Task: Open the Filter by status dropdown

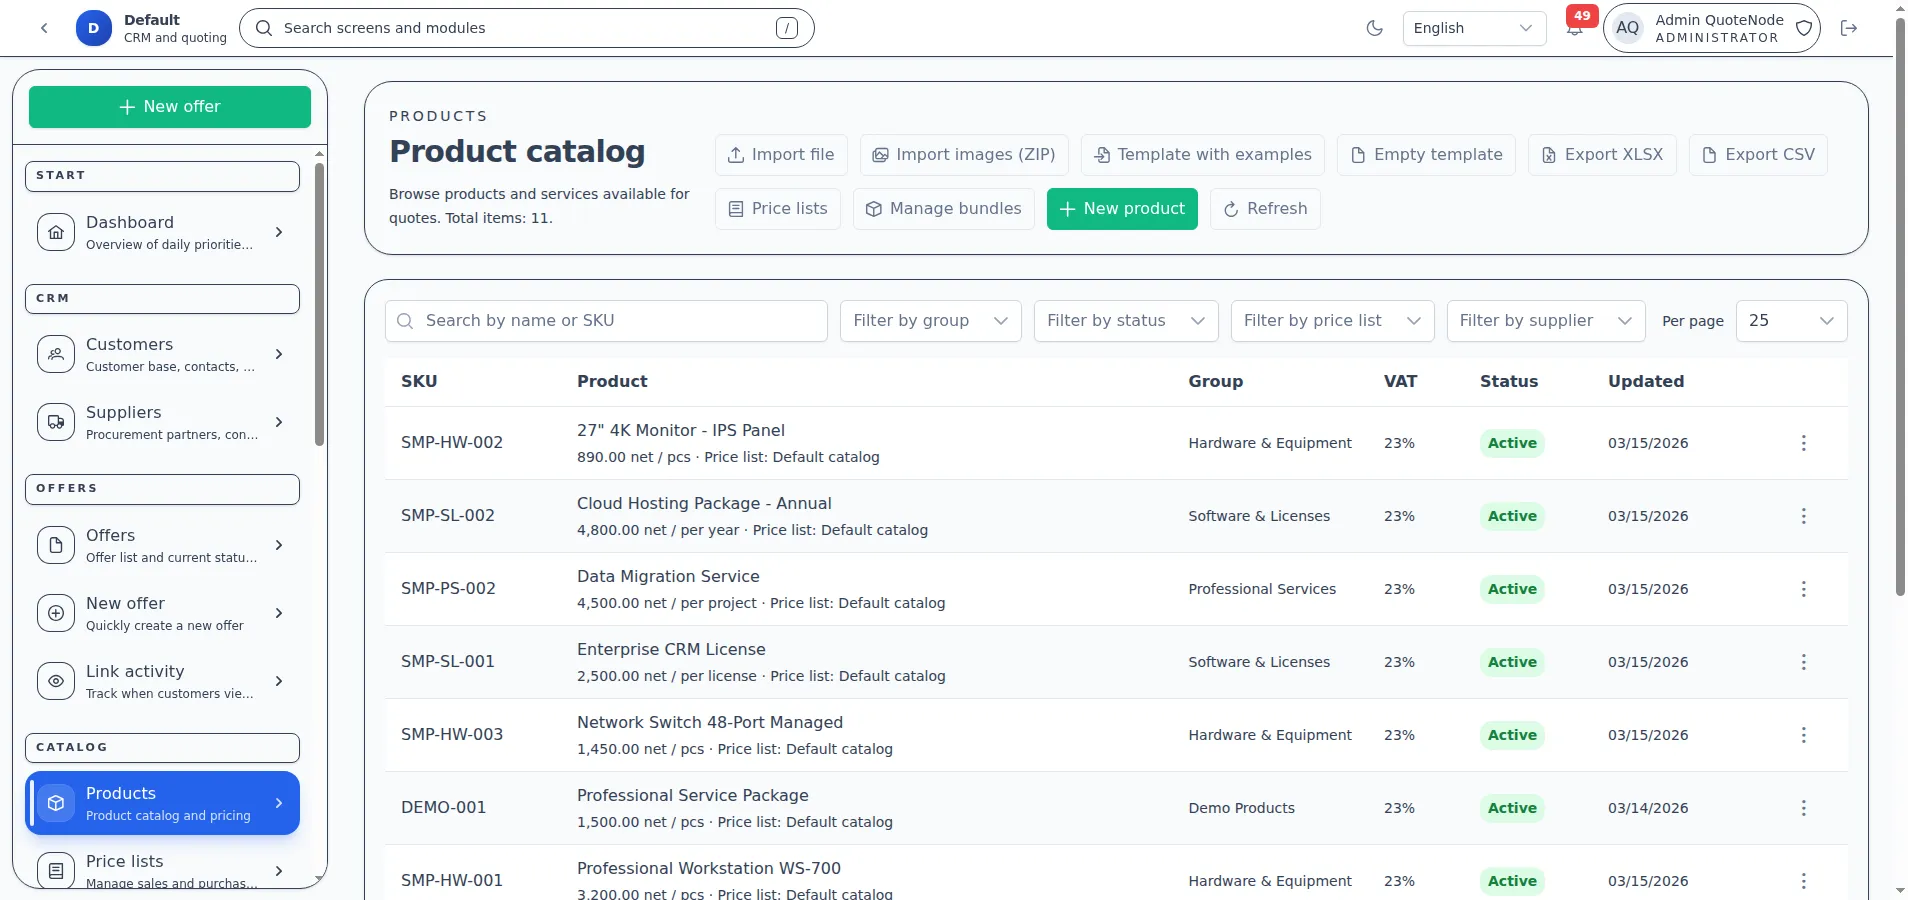Action: click(x=1125, y=321)
